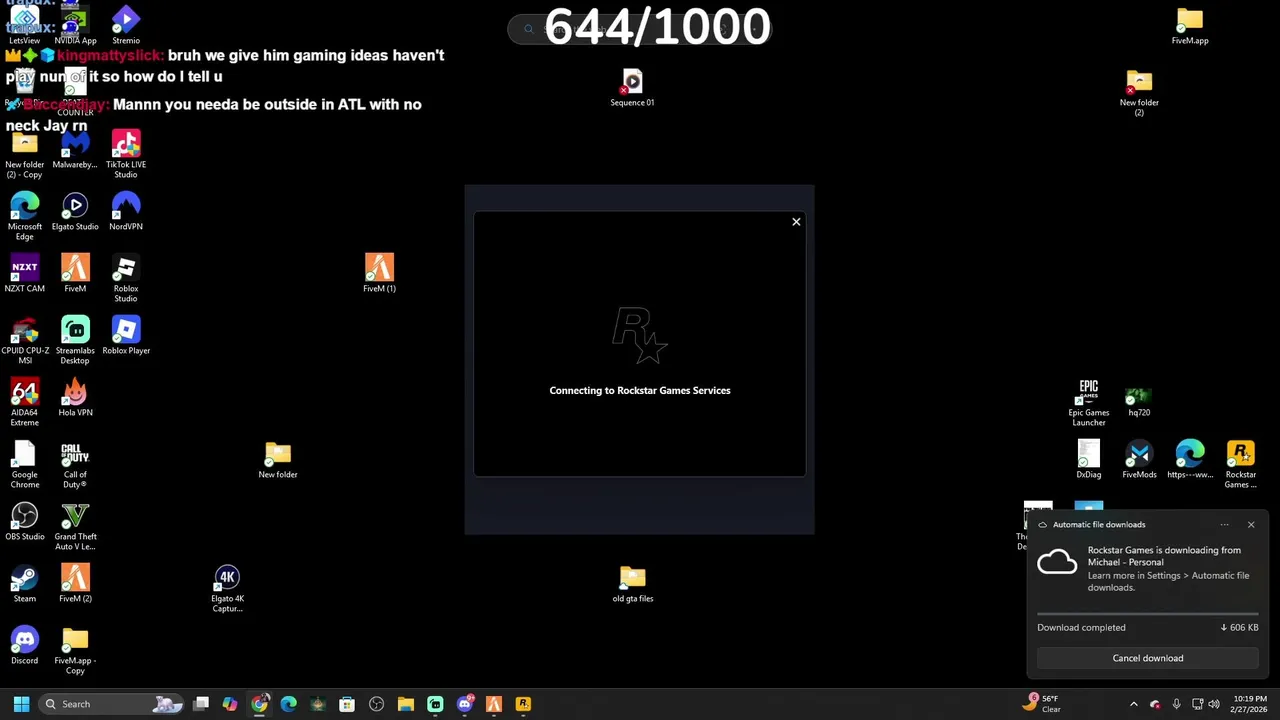Open the Steam desktop shortcut
This screenshot has height=720, width=1280.
[x=25, y=584]
